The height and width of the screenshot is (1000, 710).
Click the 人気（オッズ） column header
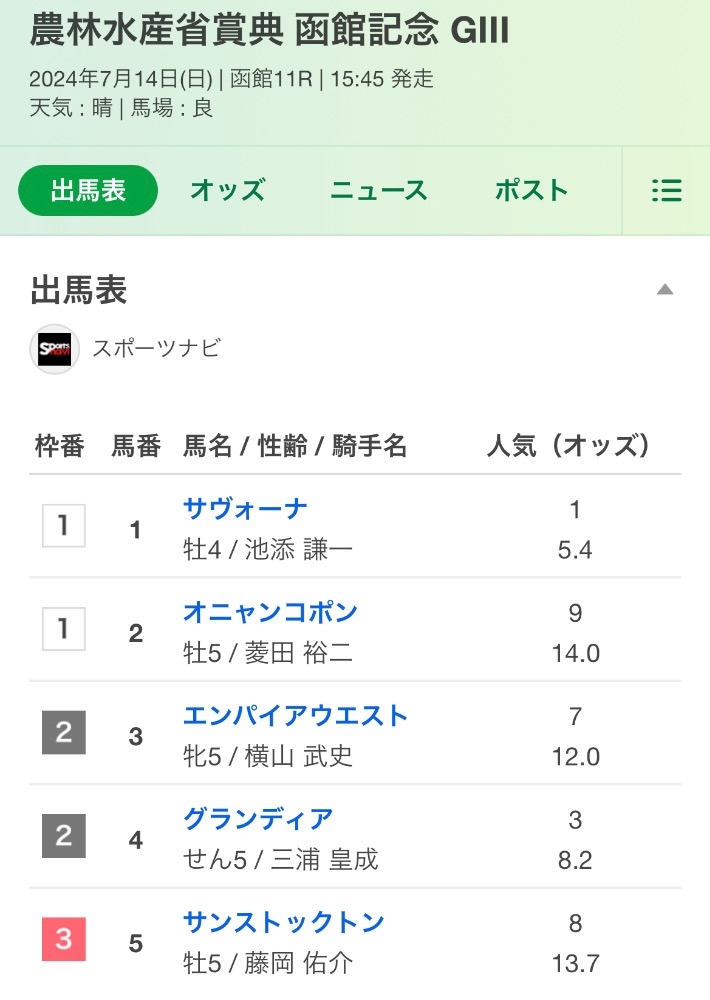568,446
